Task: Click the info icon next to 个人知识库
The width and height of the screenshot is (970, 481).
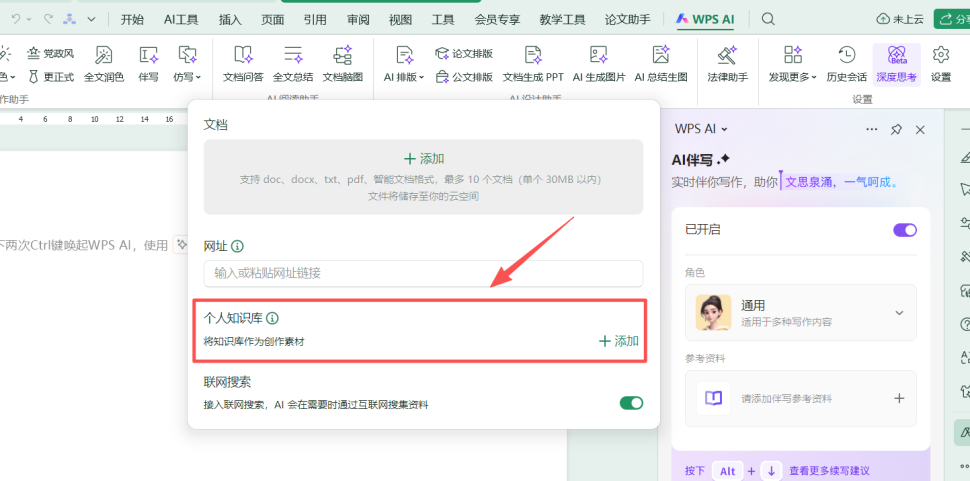Action: pyautogui.click(x=272, y=318)
